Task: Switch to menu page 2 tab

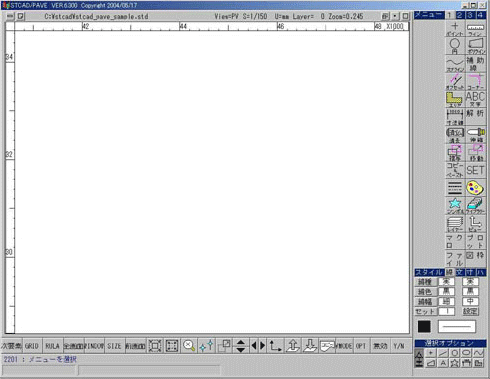Action: pos(460,15)
